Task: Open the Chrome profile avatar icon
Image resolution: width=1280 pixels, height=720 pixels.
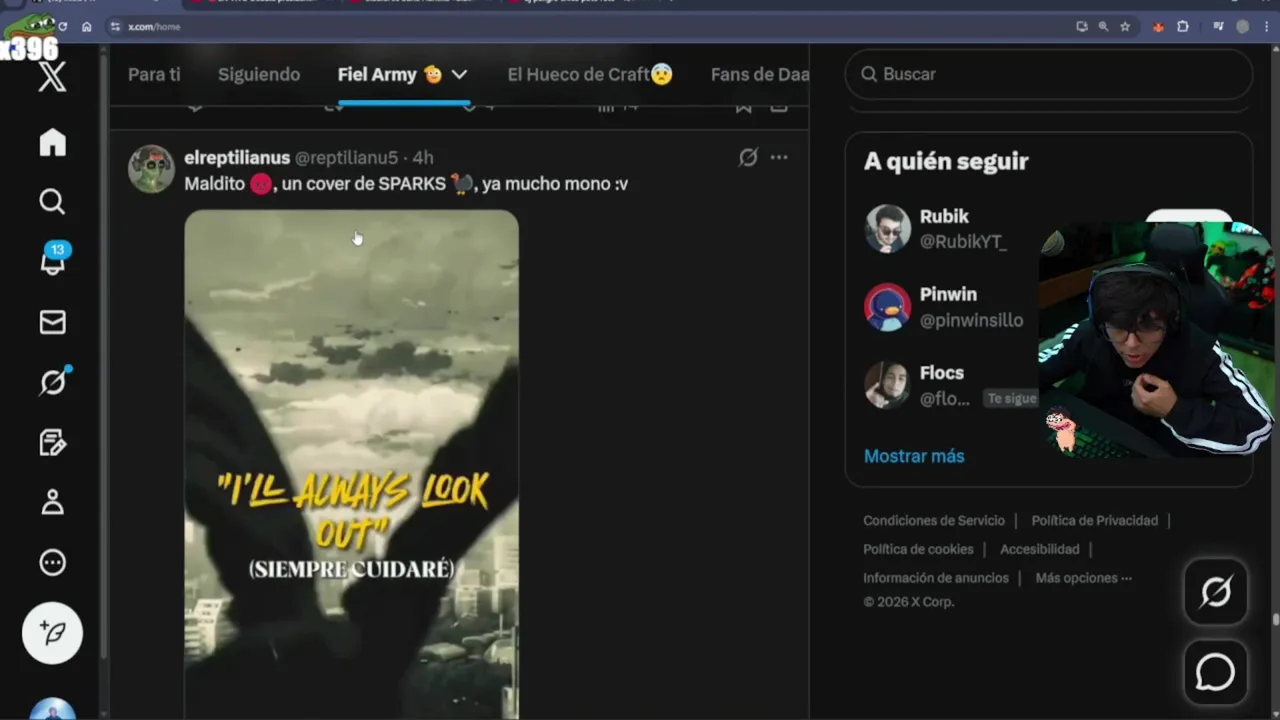Action: (x=1243, y=27)
